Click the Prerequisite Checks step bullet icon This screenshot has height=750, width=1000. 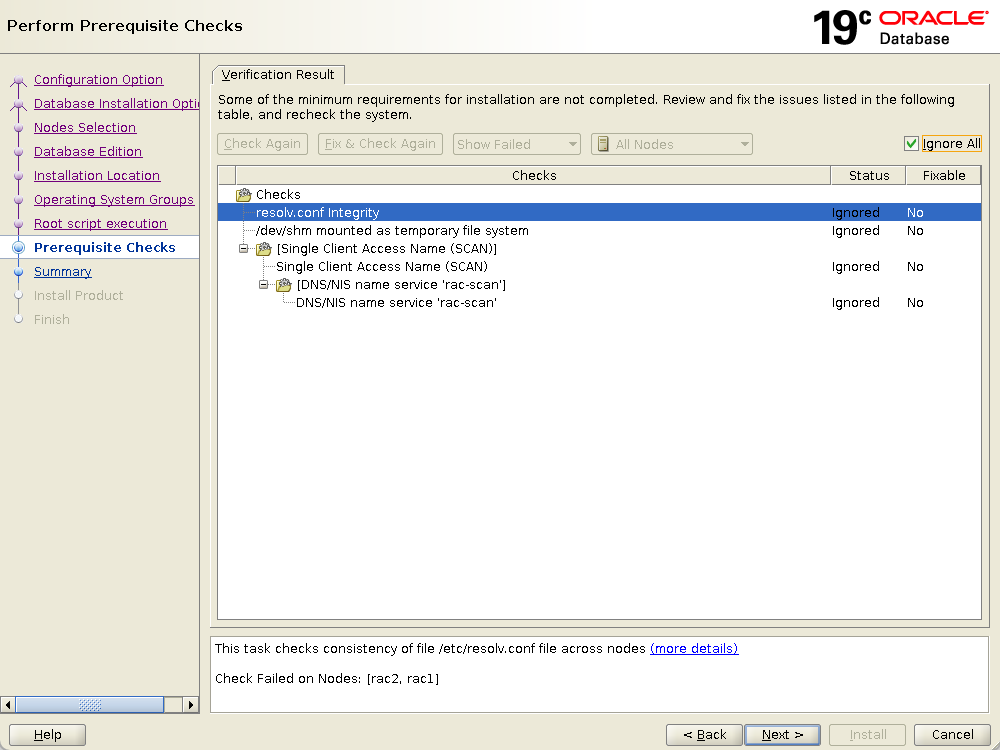pos(18,248)
